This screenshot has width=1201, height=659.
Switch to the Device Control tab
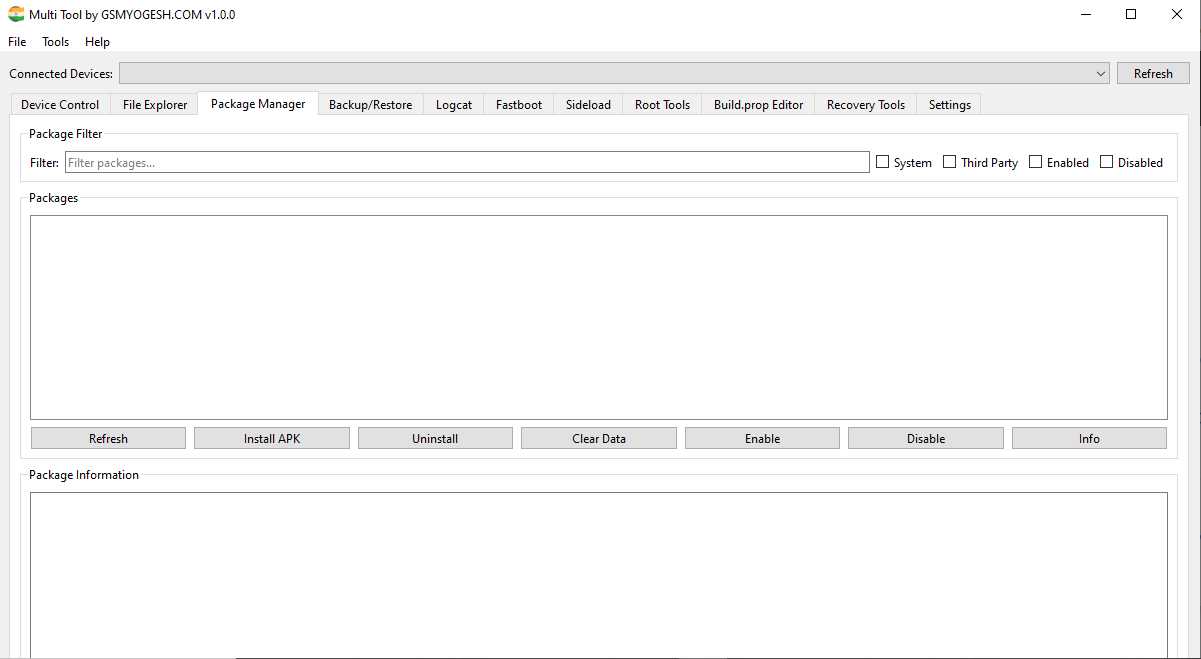(x=60, y=105)
